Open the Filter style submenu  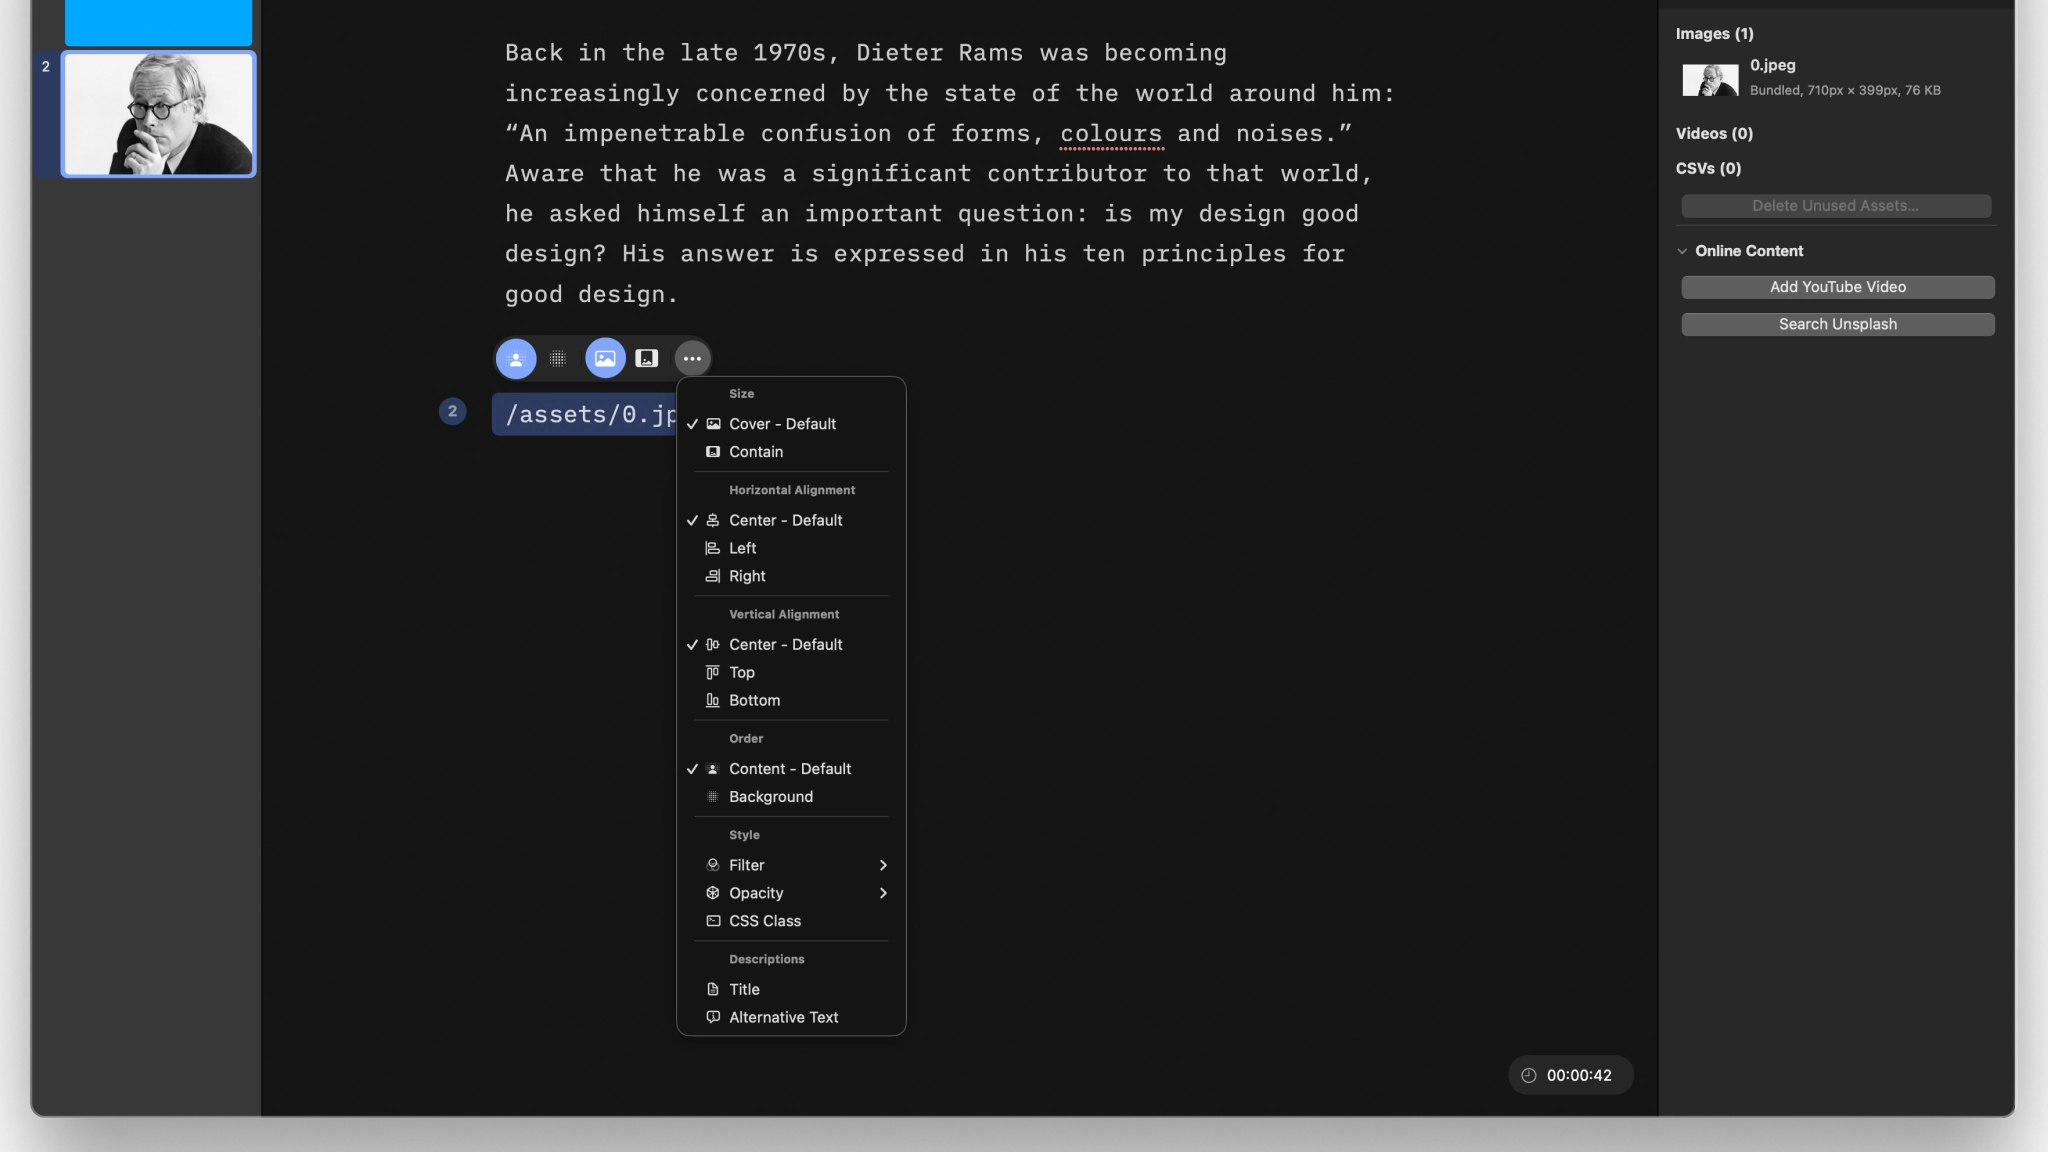[x=746, y=864]
